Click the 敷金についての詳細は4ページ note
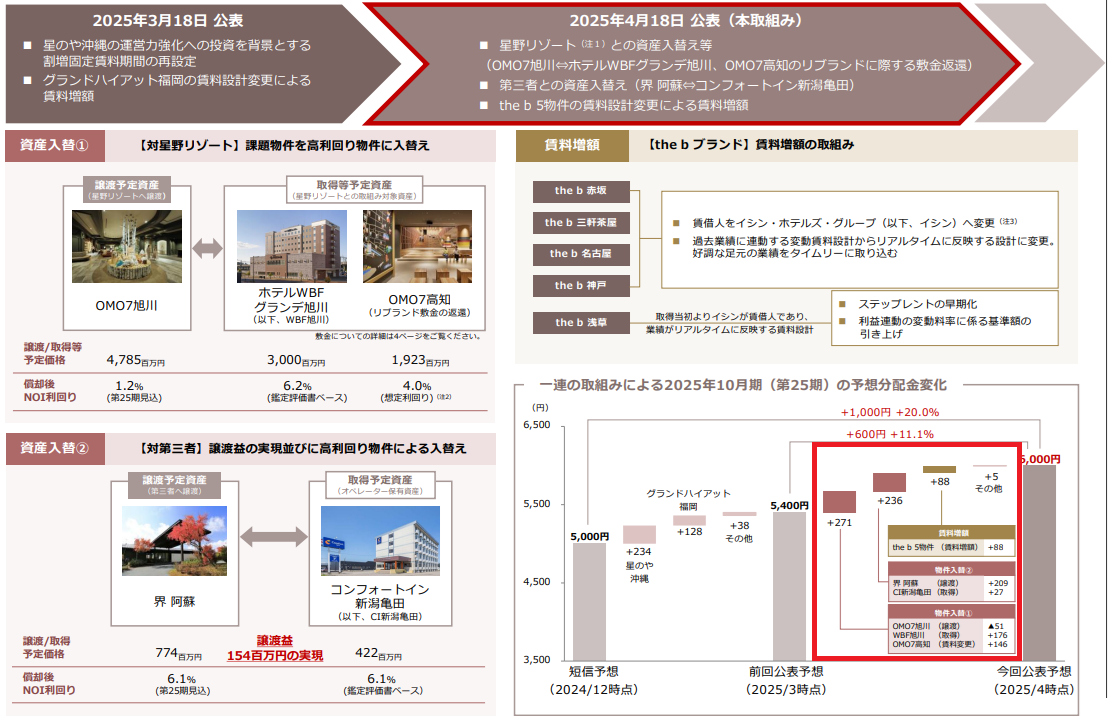 tap(399, 336)
